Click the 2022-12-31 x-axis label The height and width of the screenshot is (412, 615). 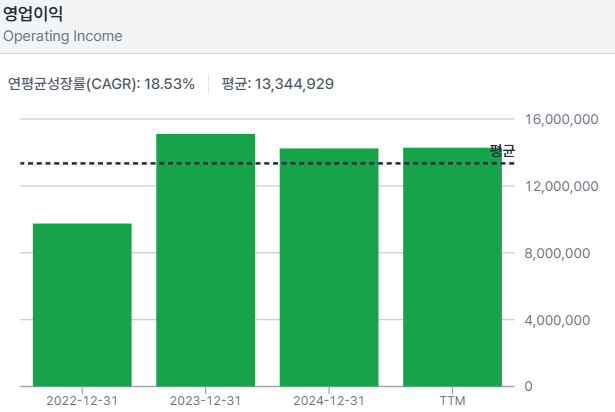click(82, 401)
